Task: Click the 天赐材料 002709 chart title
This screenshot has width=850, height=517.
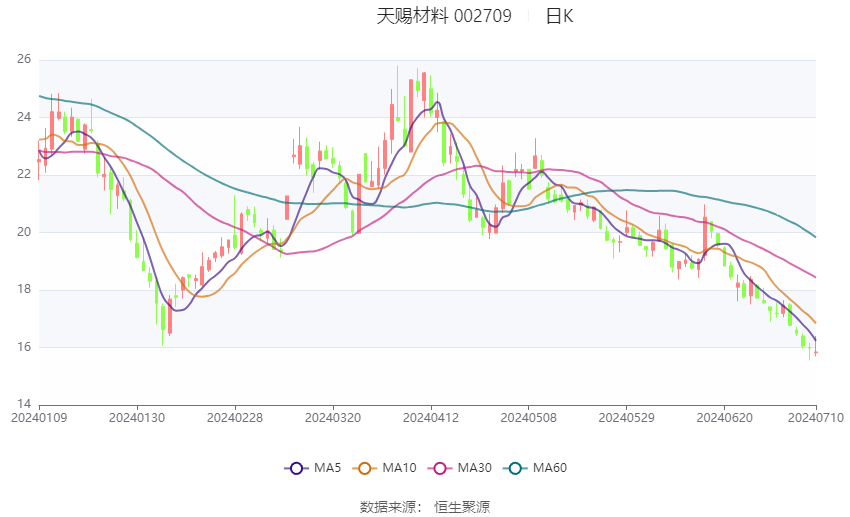Action: click(x=444, y=16)
